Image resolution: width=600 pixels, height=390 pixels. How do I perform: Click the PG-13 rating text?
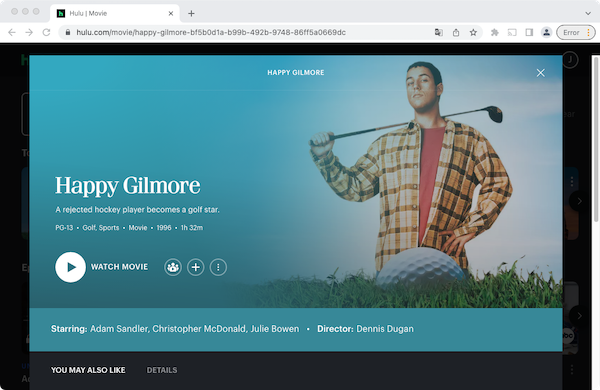point(64,228)
